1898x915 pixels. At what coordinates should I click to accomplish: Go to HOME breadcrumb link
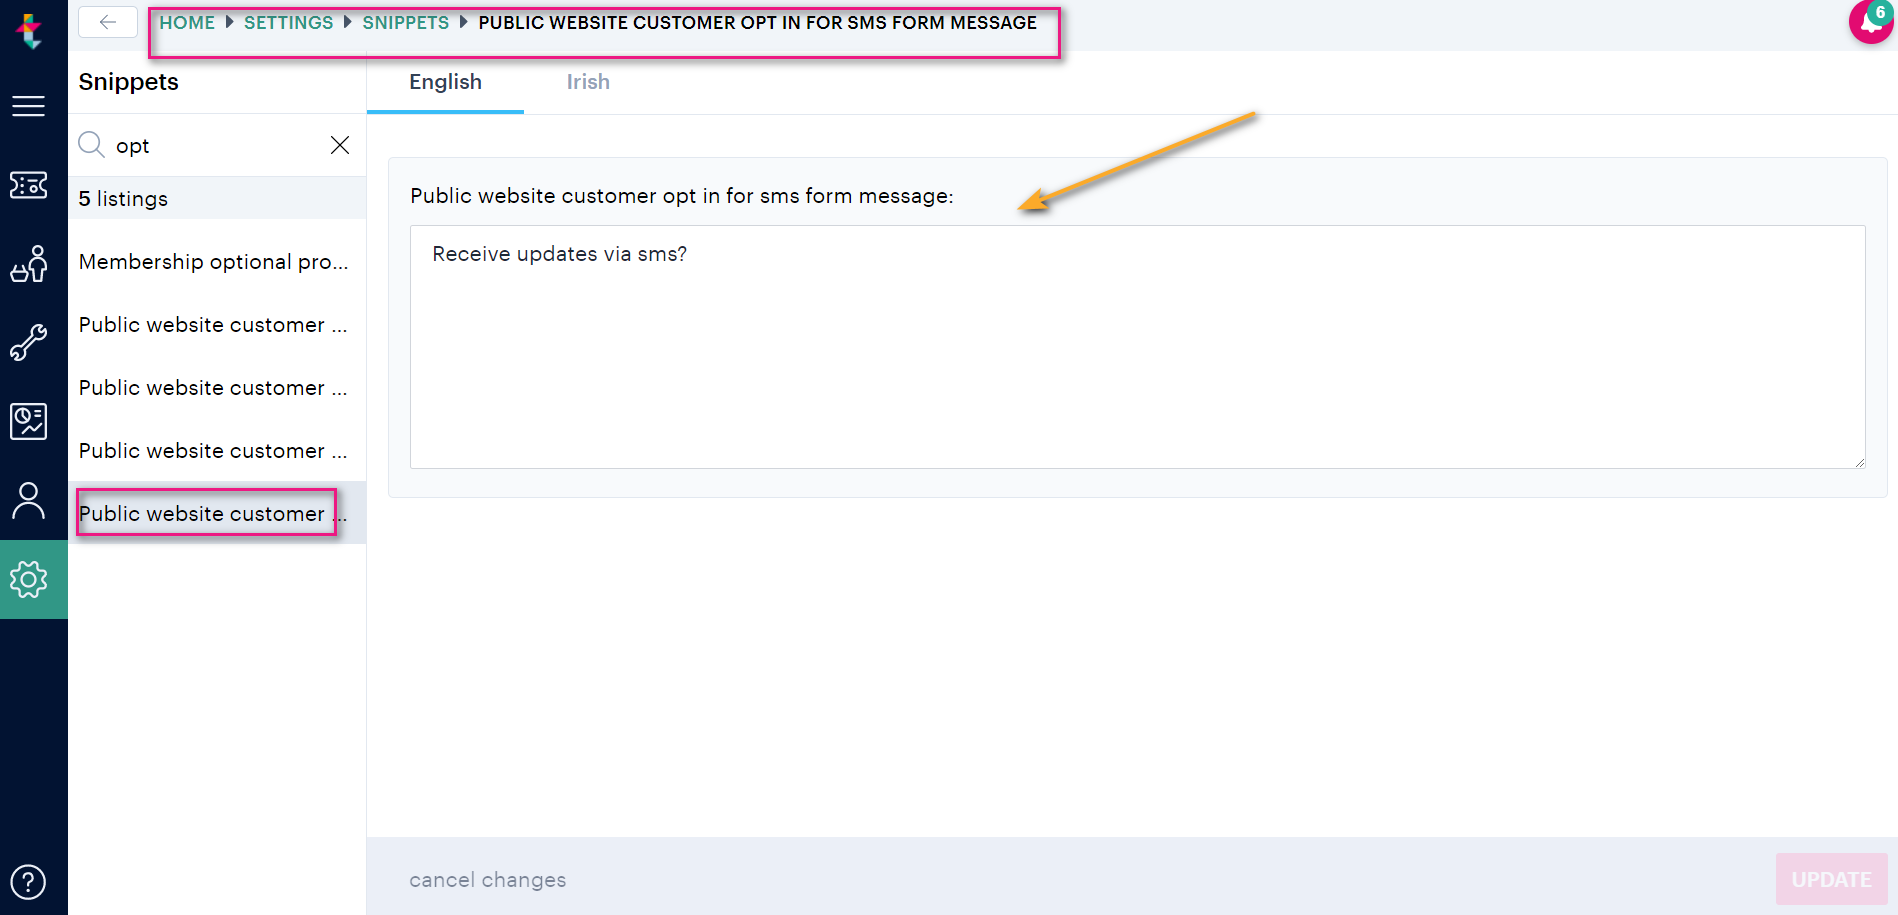click(x=187, y=22)
